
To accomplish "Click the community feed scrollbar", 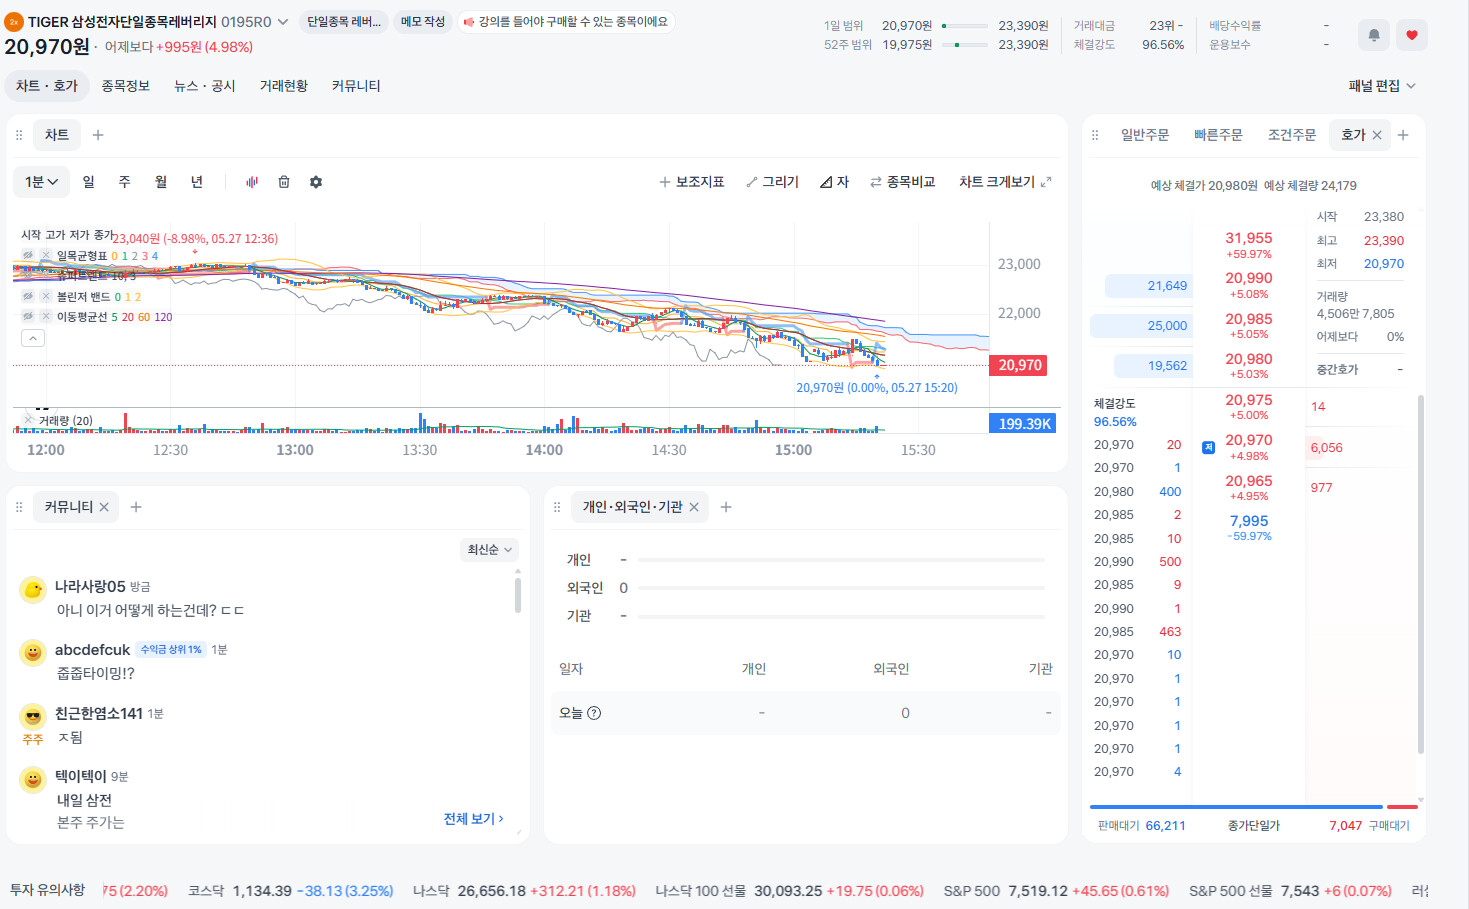I will pos(518,594).
